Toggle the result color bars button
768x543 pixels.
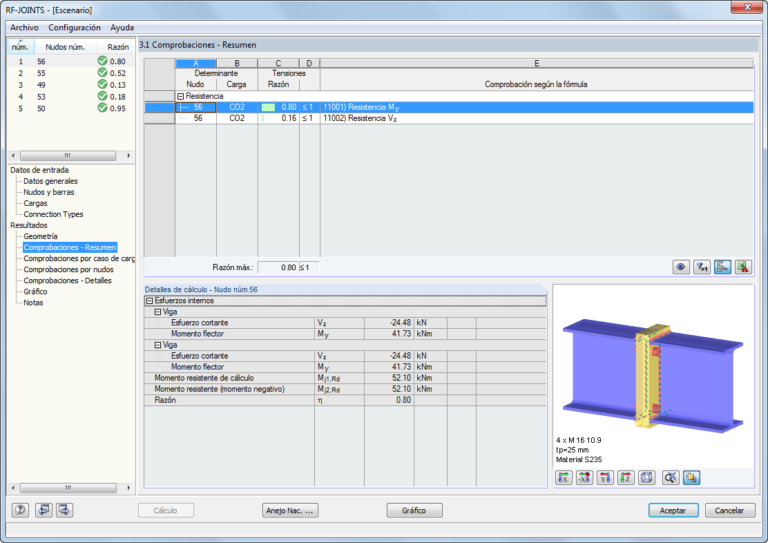(722, 267)
